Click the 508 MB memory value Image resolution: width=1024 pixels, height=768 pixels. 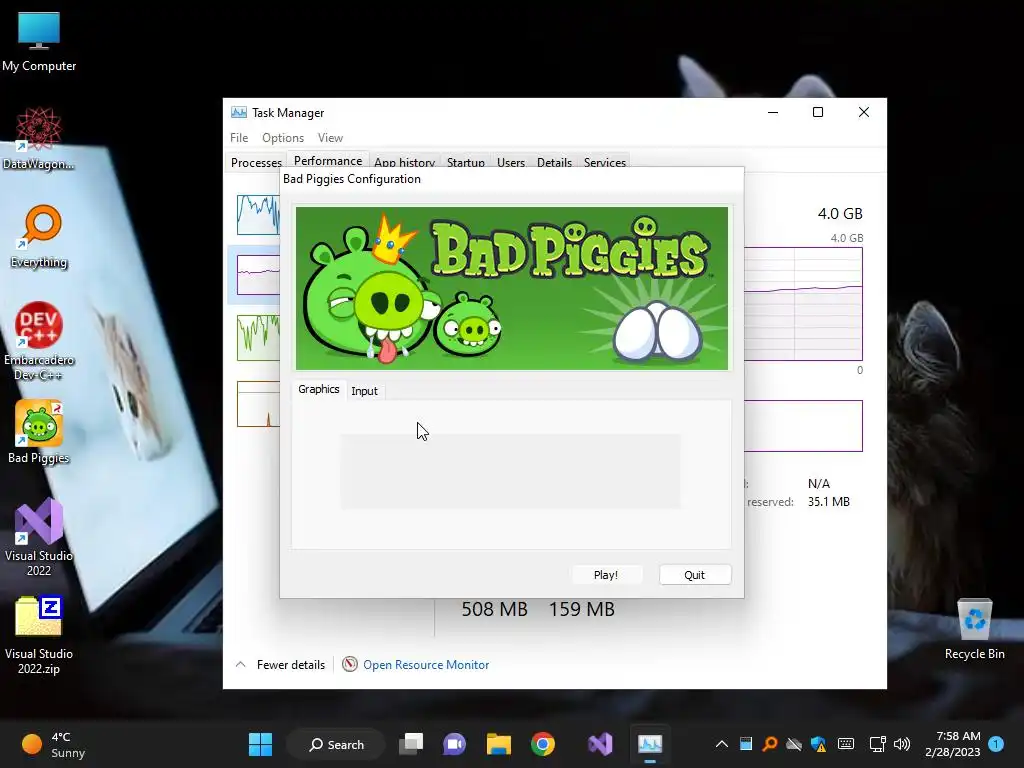494,609
